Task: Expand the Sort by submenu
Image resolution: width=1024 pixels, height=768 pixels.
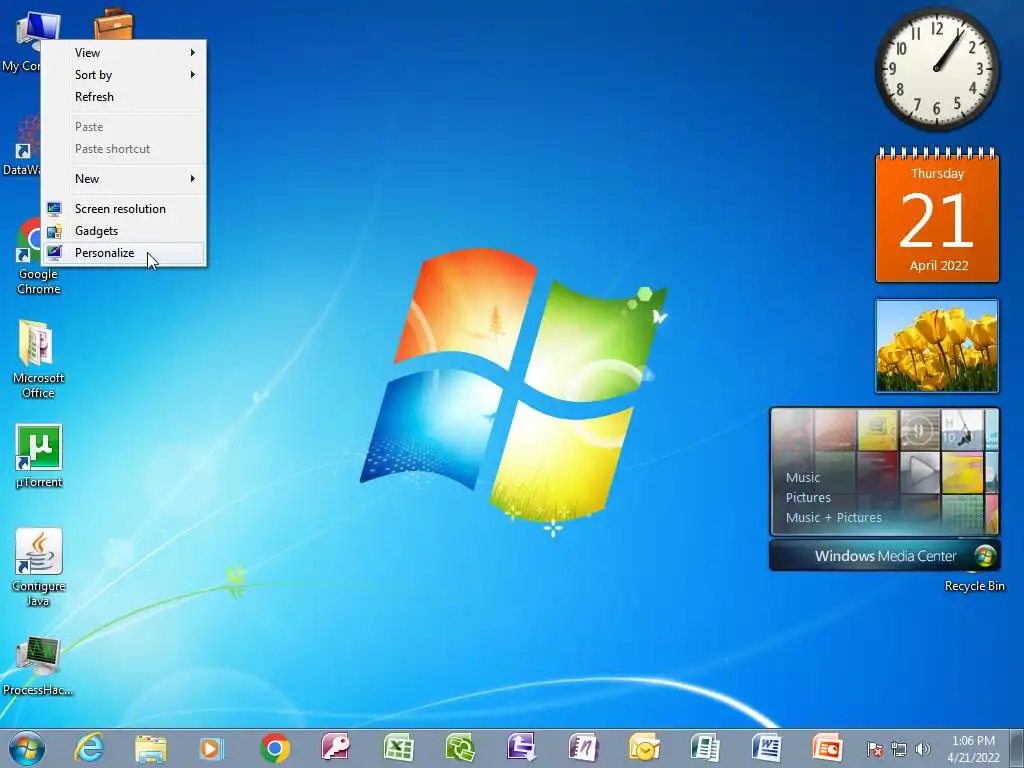Action: click(x=124, y=74)
